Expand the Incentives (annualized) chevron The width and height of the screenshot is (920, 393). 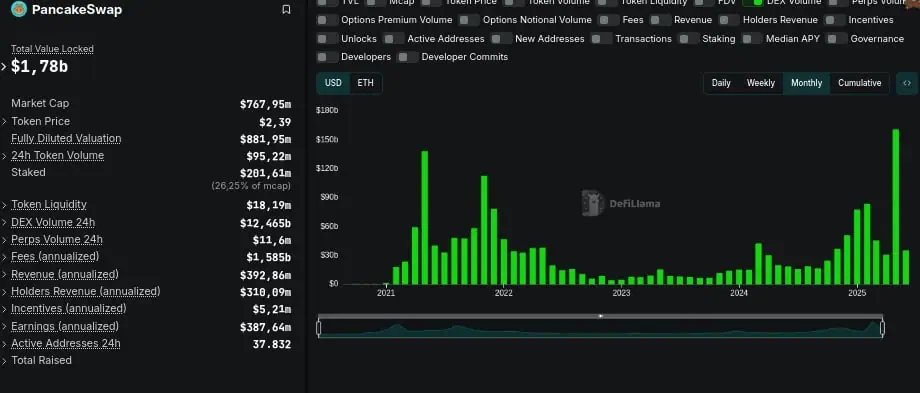tap(4, 309)
